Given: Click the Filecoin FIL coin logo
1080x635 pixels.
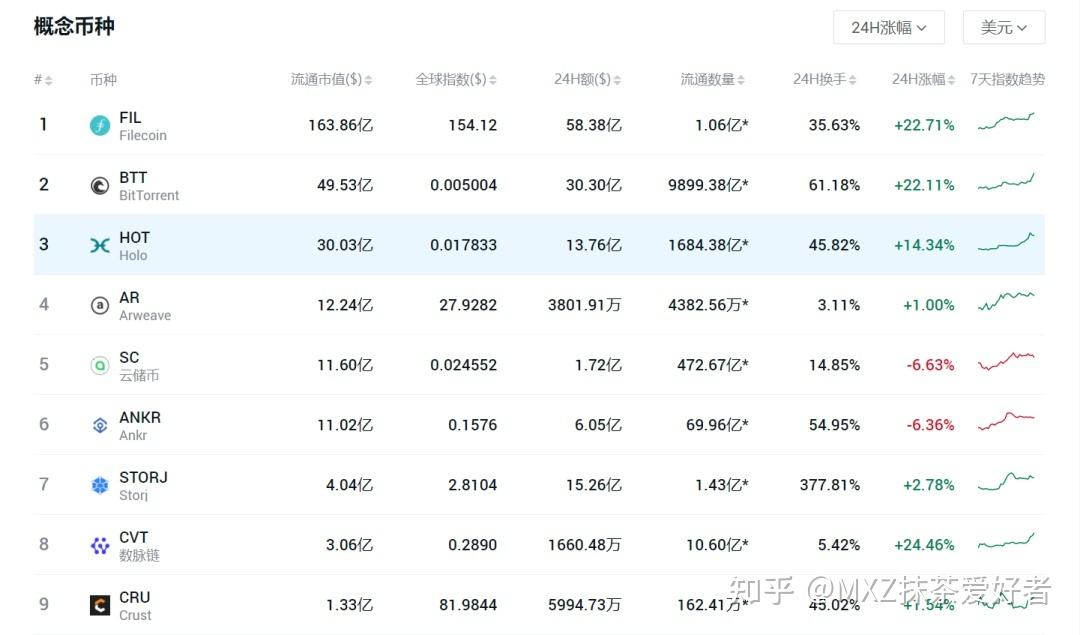Looking at the screenshot, I should [x=100, y=125].
